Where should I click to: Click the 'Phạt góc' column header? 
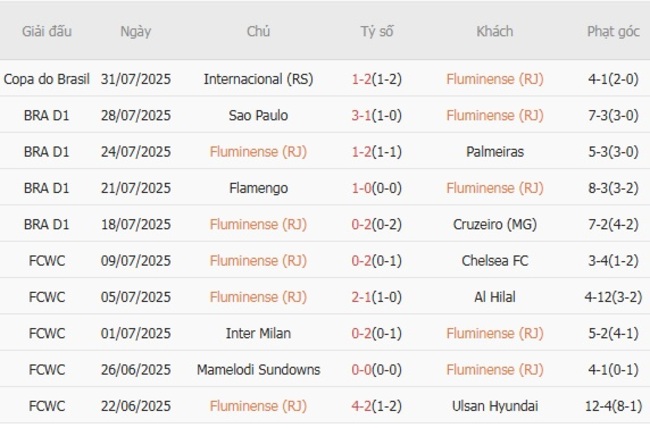pyautogui.click(x=613, y=31)
